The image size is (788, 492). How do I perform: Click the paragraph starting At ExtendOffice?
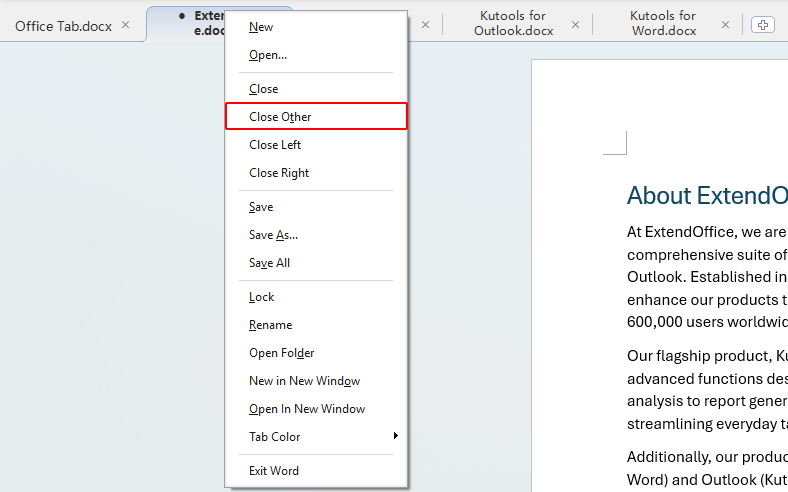point(707,277)
